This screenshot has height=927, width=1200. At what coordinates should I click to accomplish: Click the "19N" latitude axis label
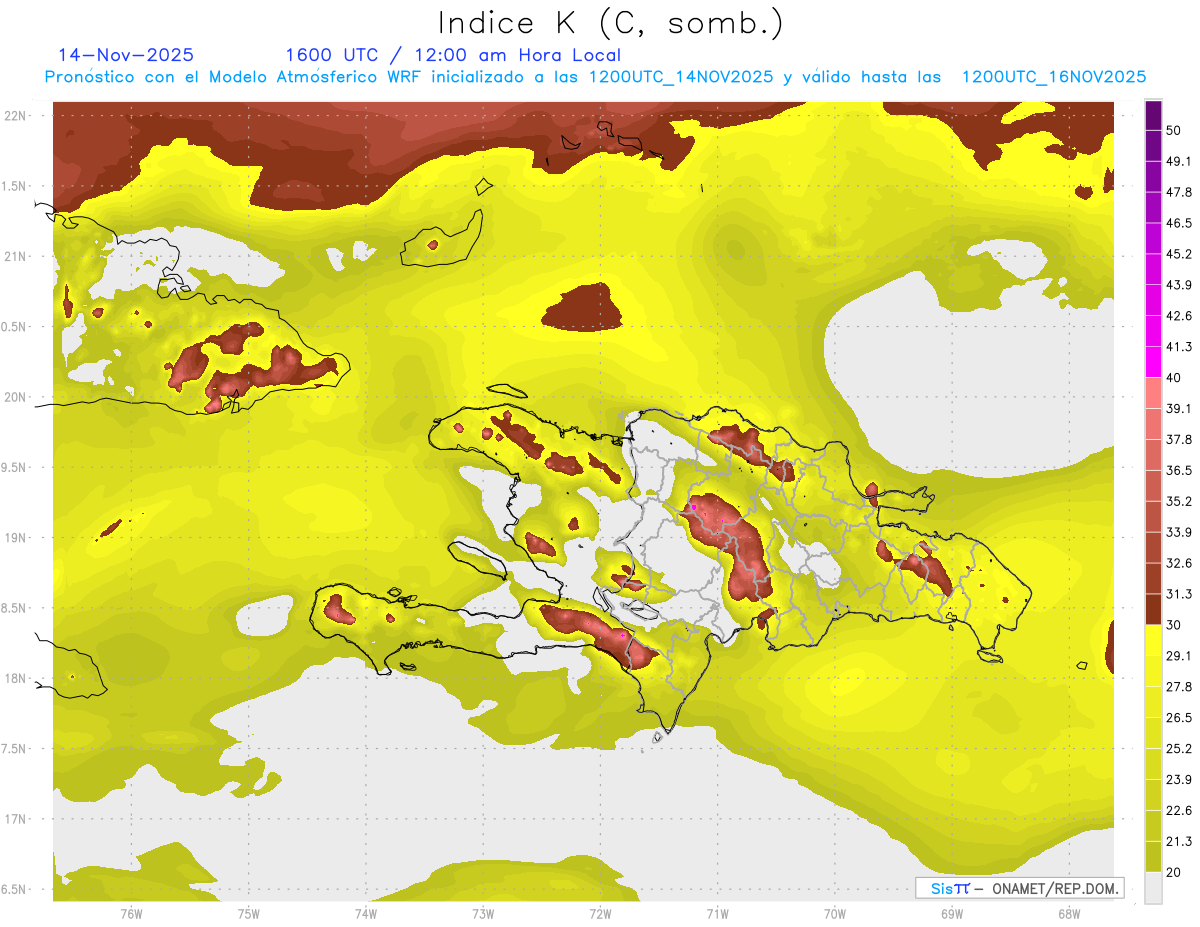coord(17,538)
